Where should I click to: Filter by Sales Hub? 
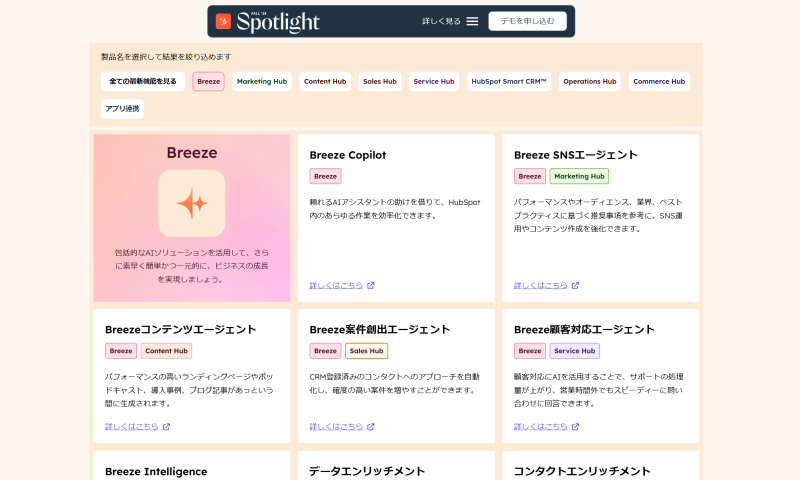tap(380, 82)
